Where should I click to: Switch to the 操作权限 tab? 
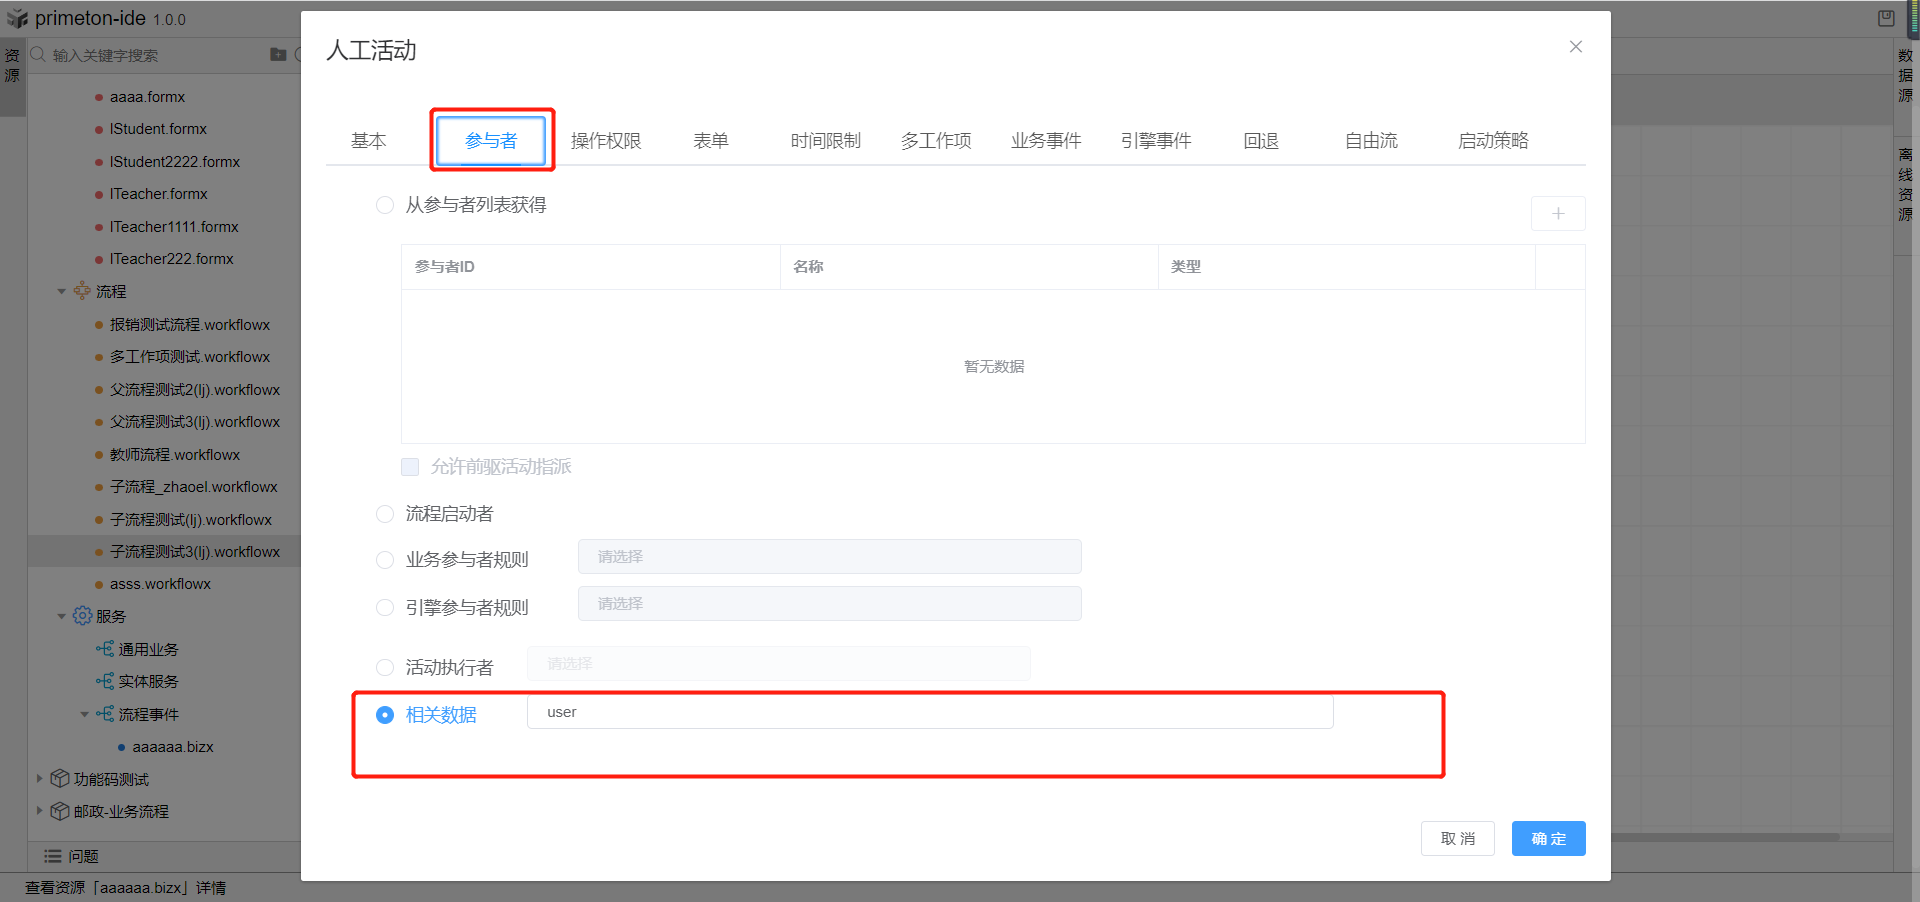click(x=605, y=141)
